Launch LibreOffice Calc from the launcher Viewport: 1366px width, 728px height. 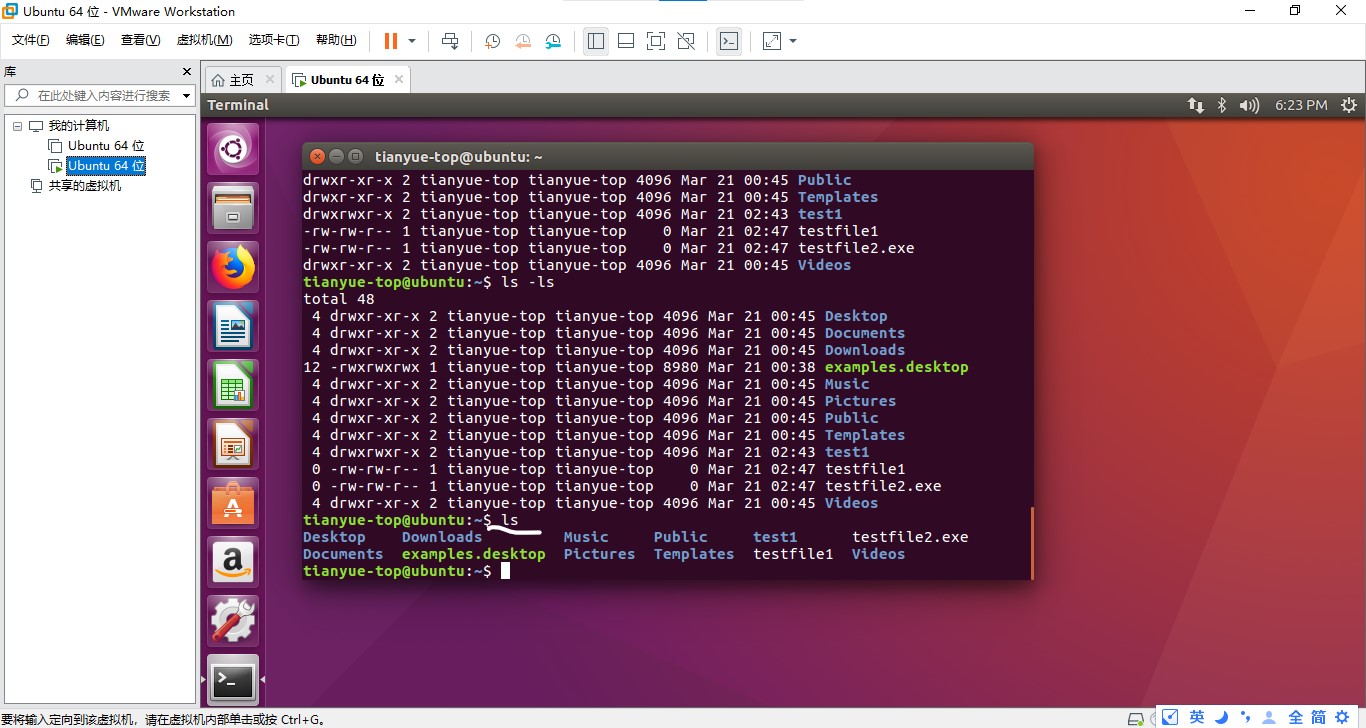click(x=233, y=385)
